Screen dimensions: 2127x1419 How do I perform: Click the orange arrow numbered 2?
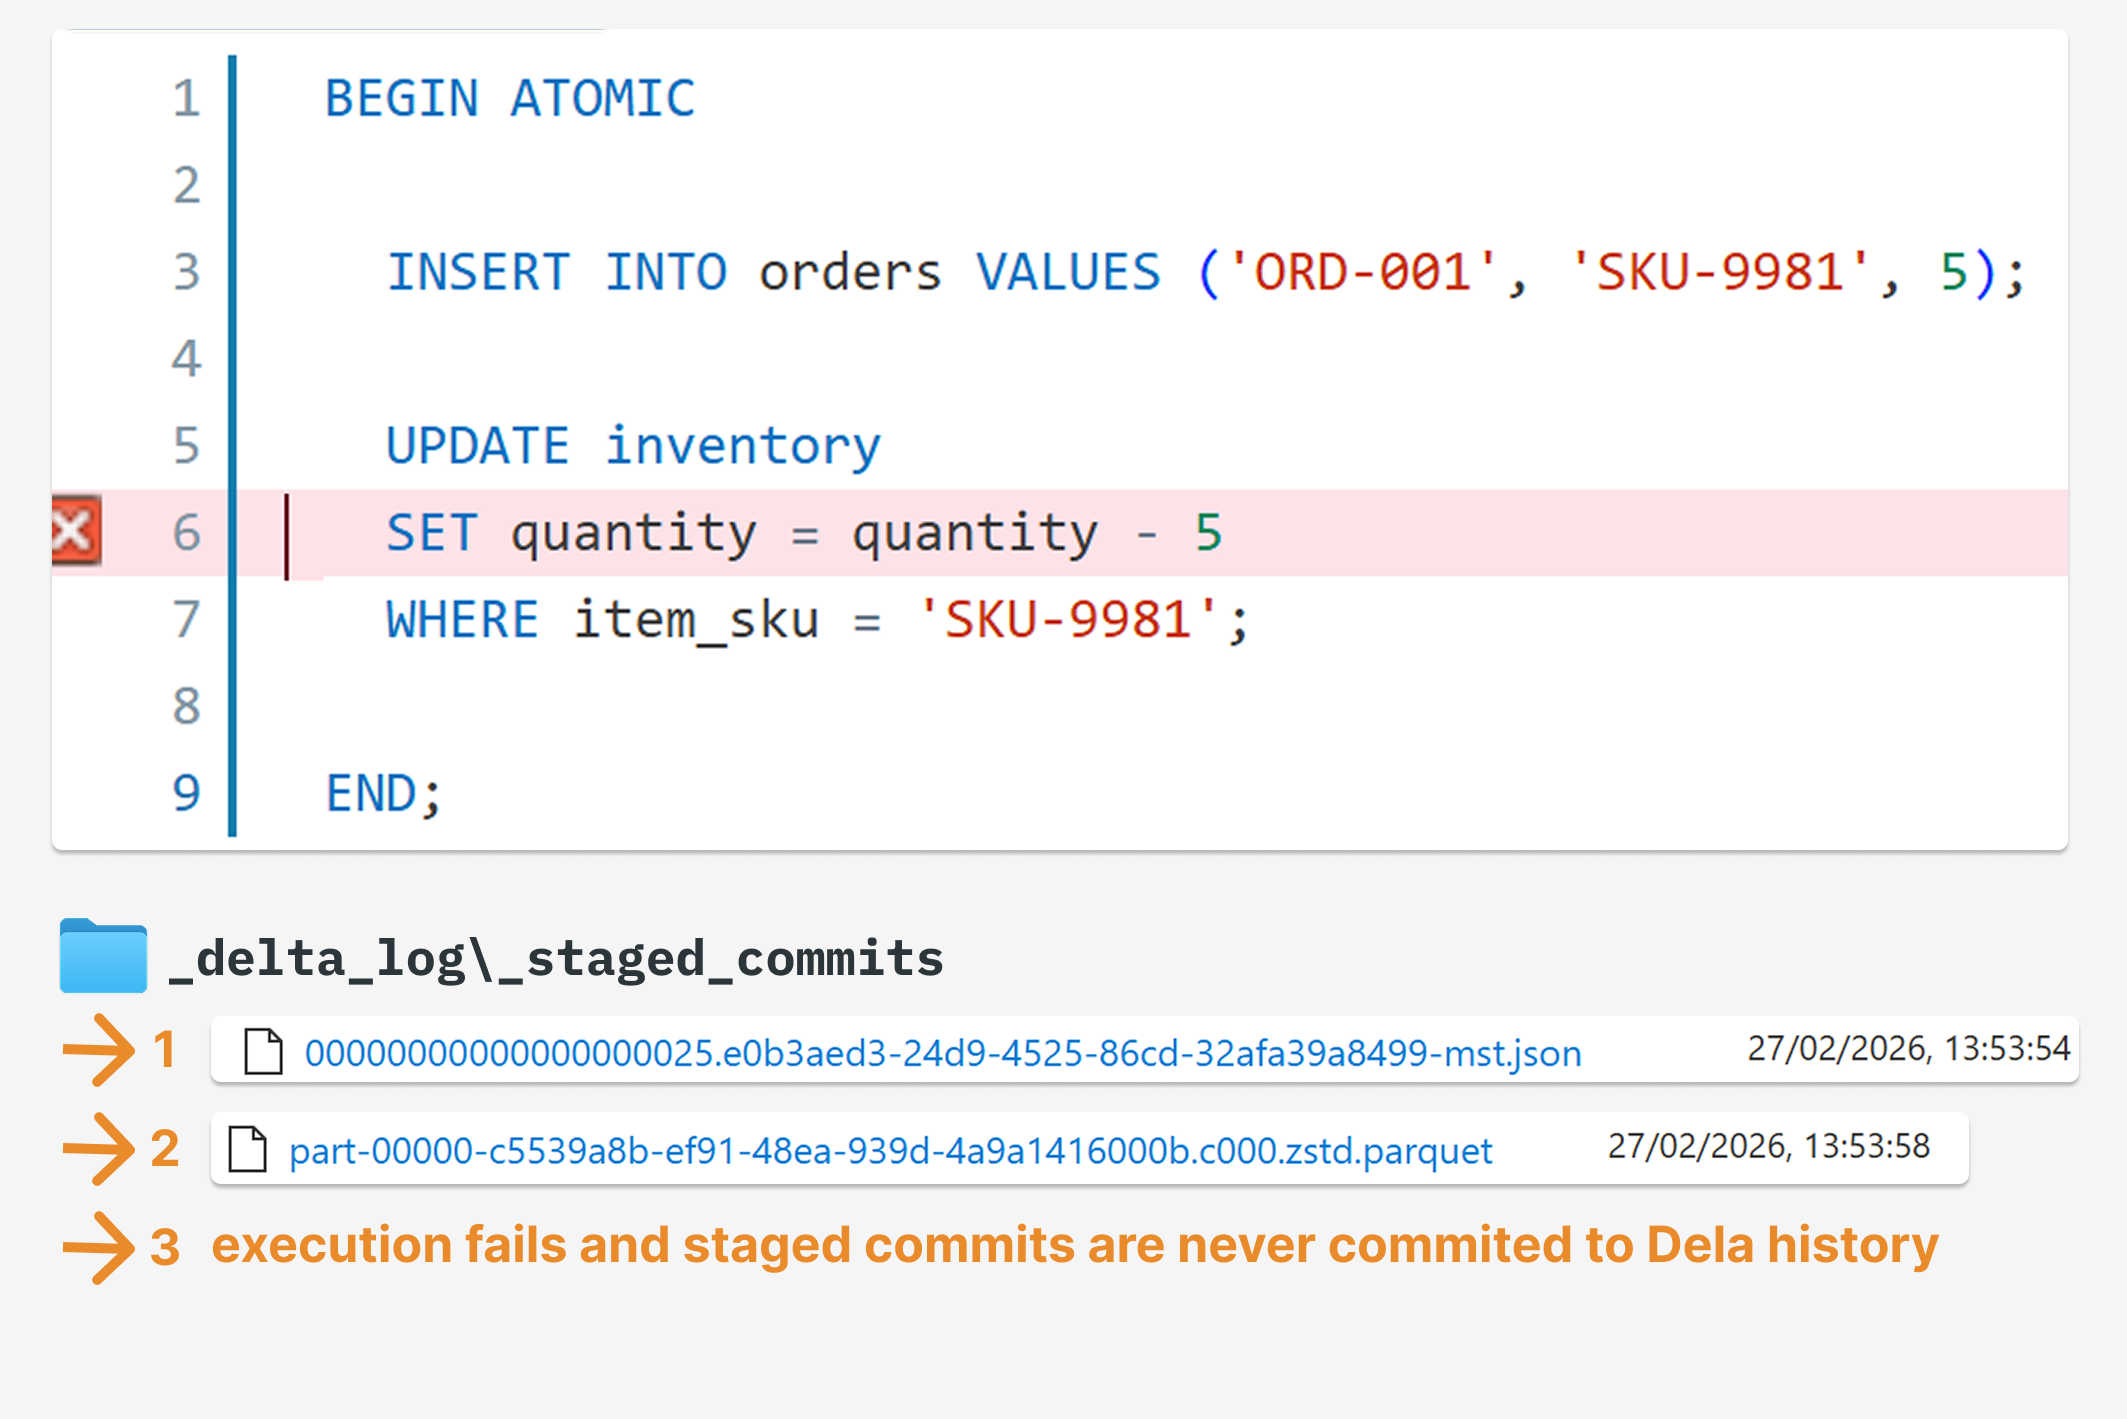click(99, 1148)
